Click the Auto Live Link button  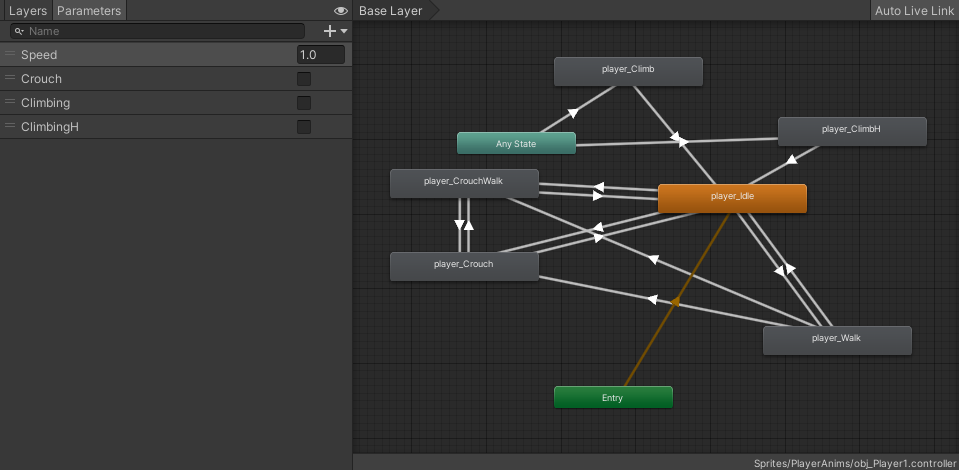coord(914,11)
